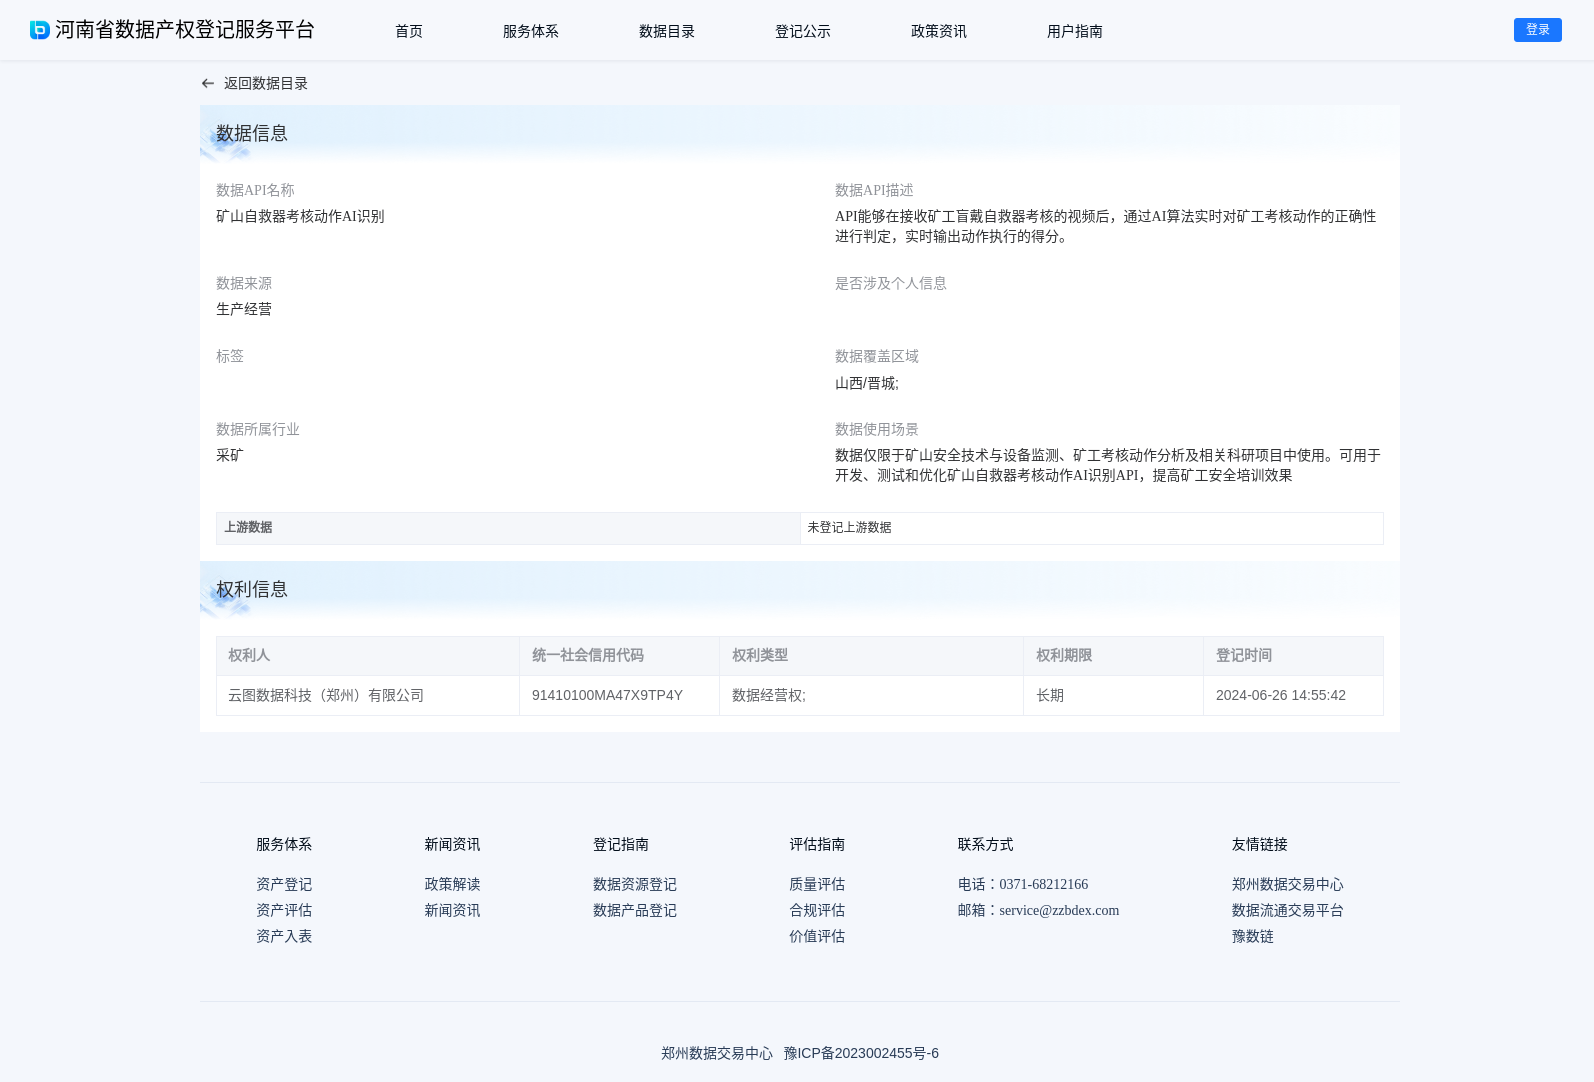Click the platform logo icon
Screen dimensions: 1594x1082
click(39, 30)
